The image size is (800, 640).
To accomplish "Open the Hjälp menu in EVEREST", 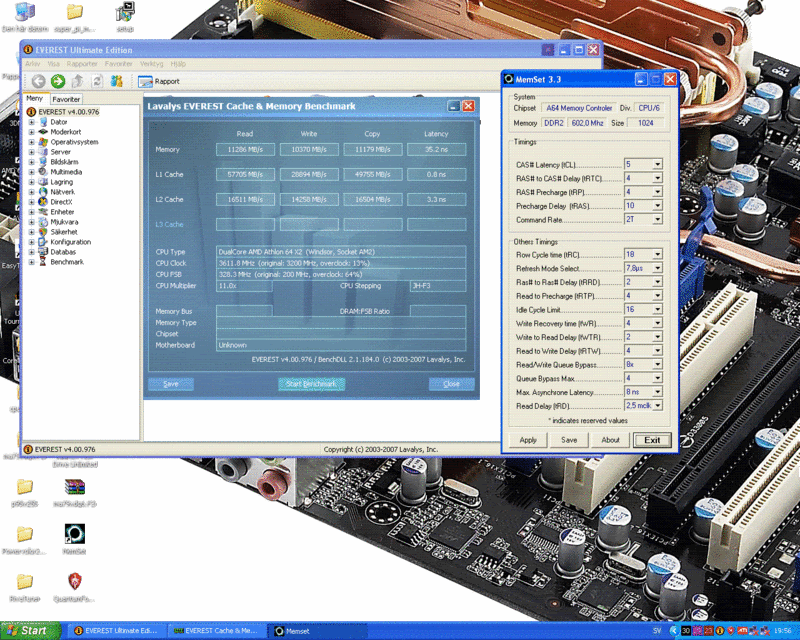I will point(178,64).
